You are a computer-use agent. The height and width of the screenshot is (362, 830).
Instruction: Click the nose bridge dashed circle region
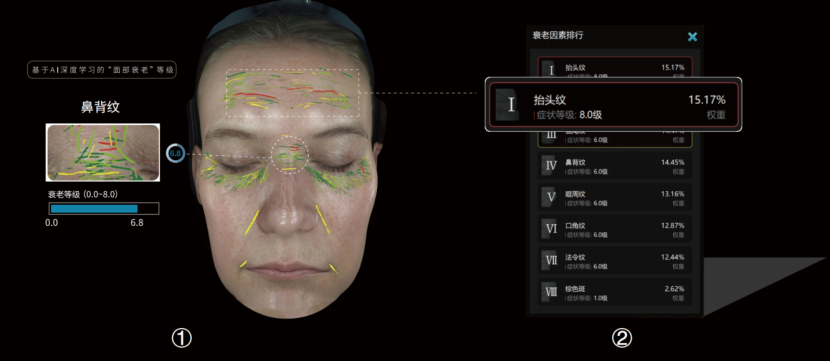click(x=289, y=154)
